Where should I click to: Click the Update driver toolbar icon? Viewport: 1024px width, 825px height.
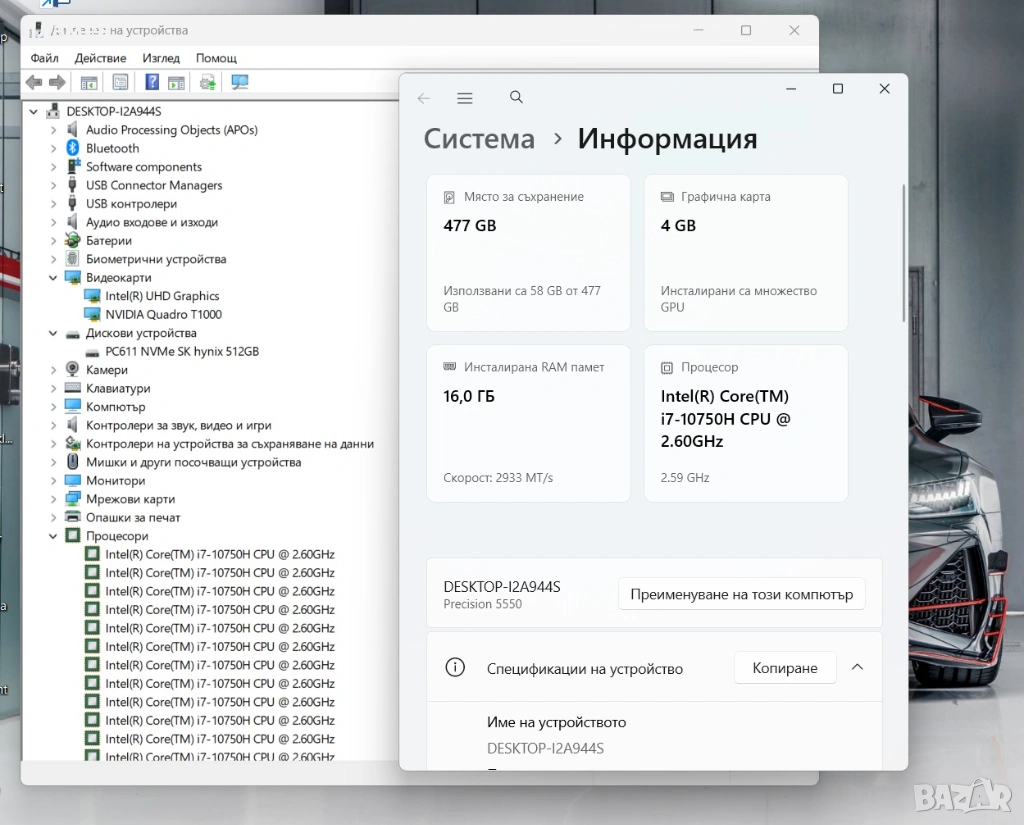tap(207, 82)
